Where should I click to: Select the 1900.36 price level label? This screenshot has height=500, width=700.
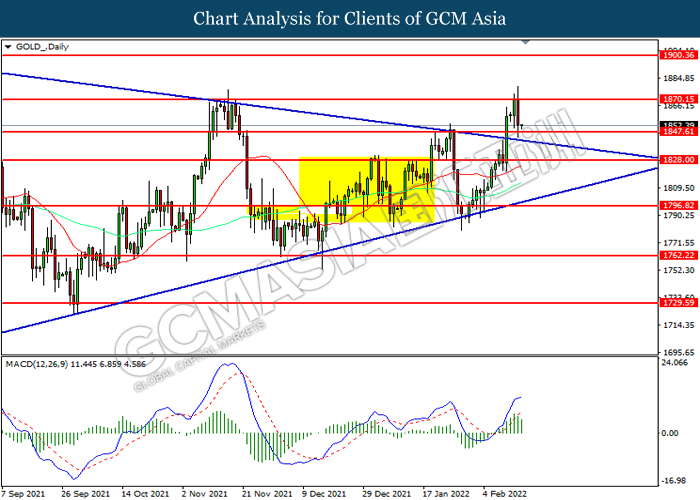click(x=679, y=55)
